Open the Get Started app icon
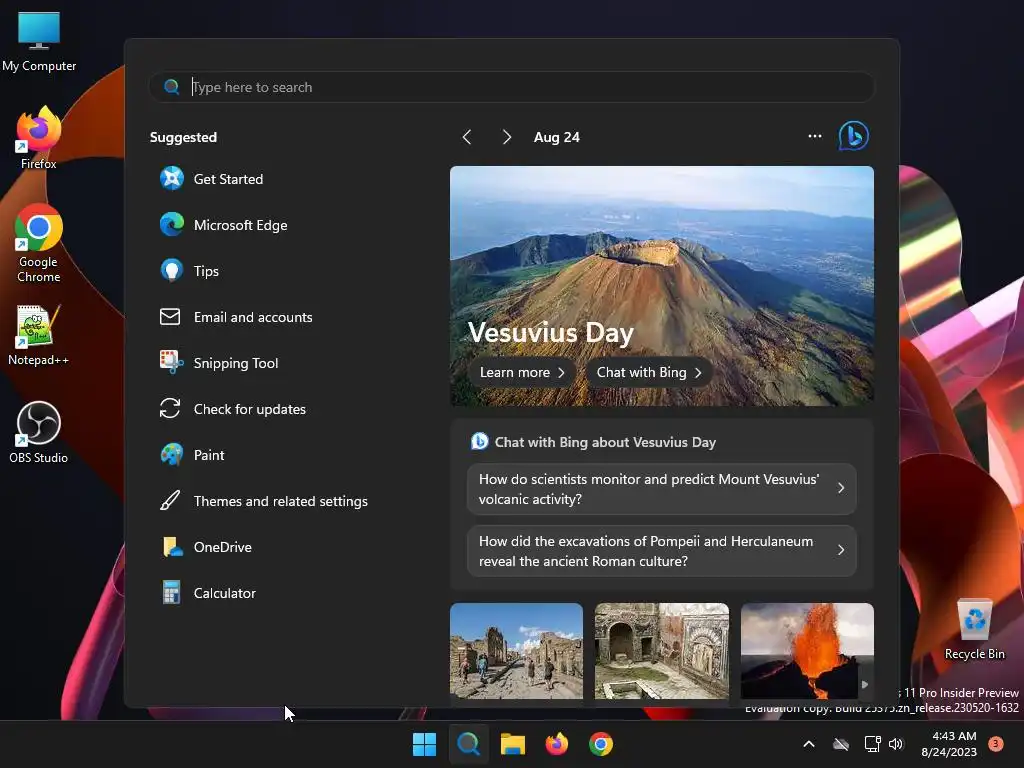 [172, 178]
